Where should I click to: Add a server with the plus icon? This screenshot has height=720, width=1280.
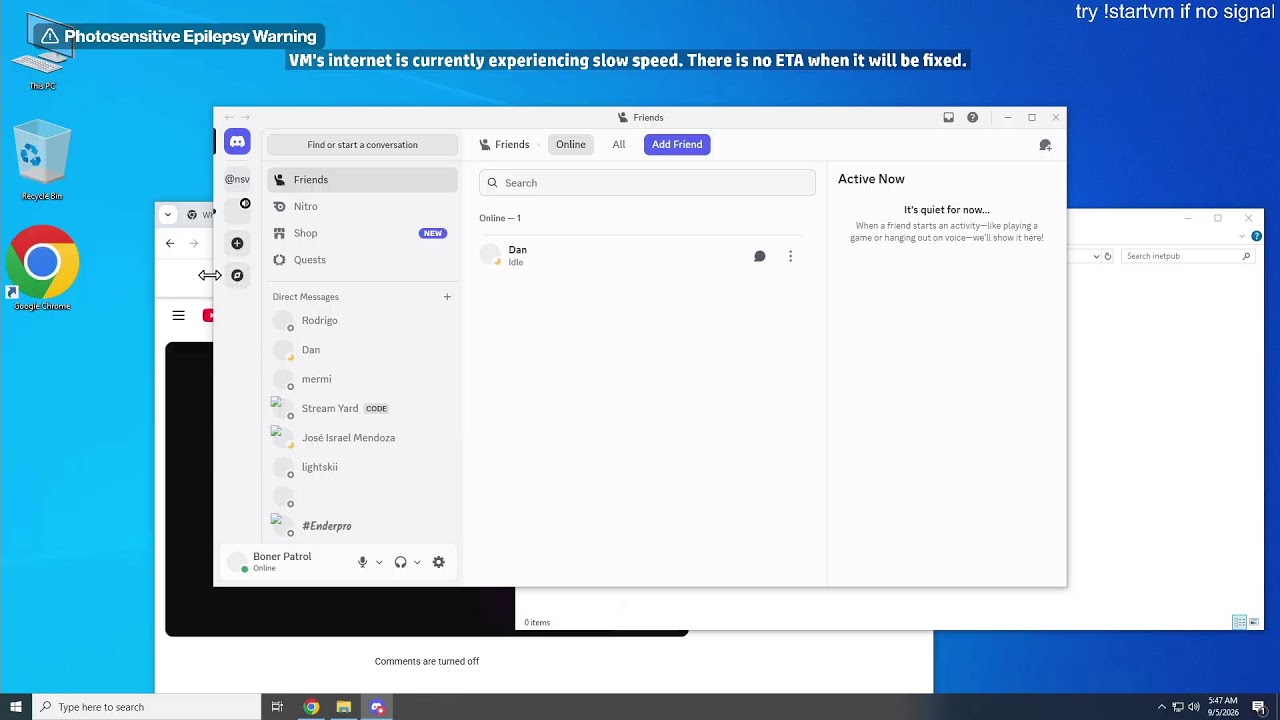tap(237, 243)
